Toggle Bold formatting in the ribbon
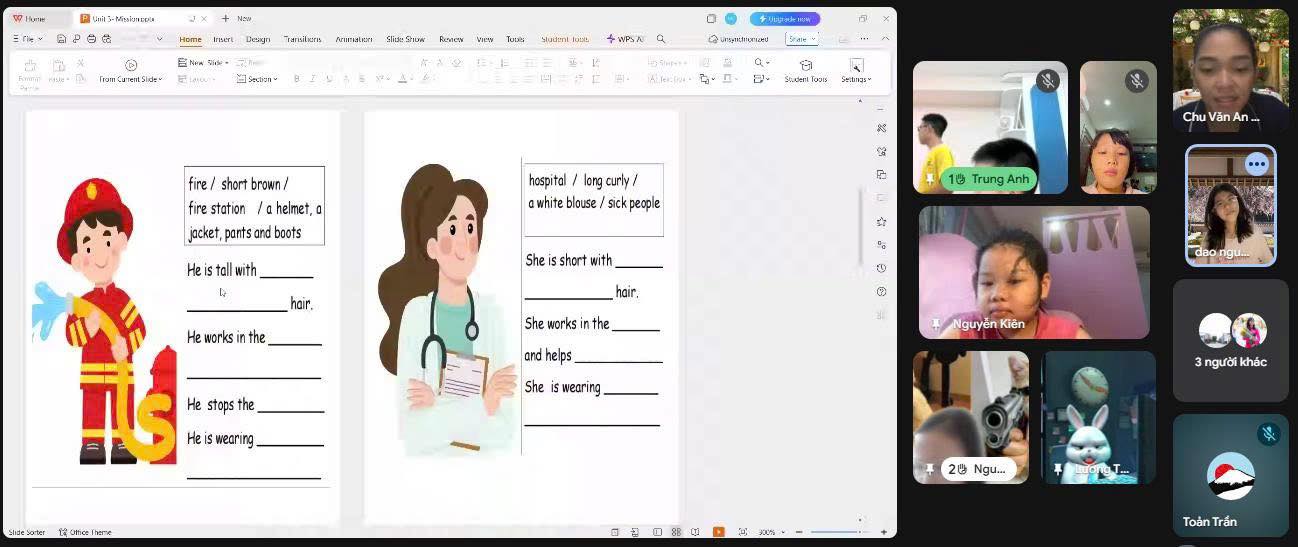Viewport: 1298px width, 547px height. point(296,79)
